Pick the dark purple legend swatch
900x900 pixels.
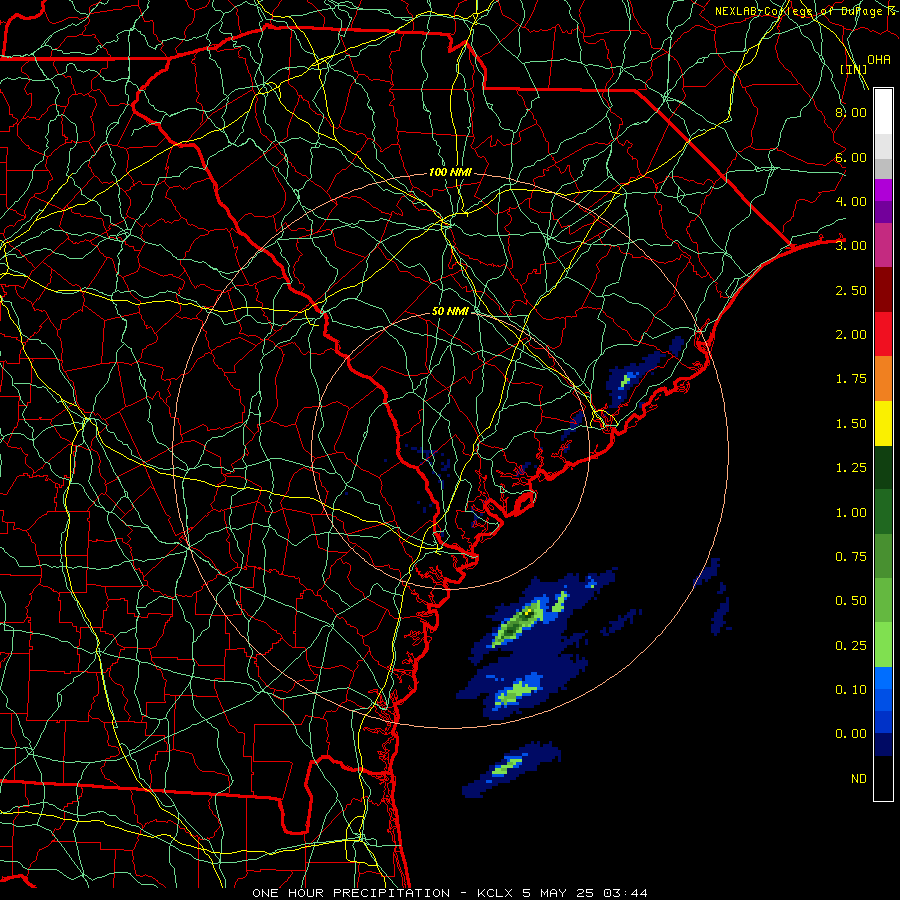[x=883, y=212]
